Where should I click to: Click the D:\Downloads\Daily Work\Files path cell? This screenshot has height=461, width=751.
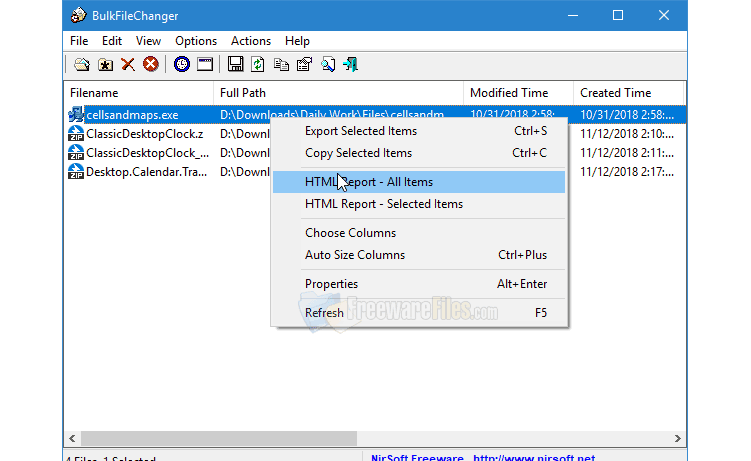(332, 115)
